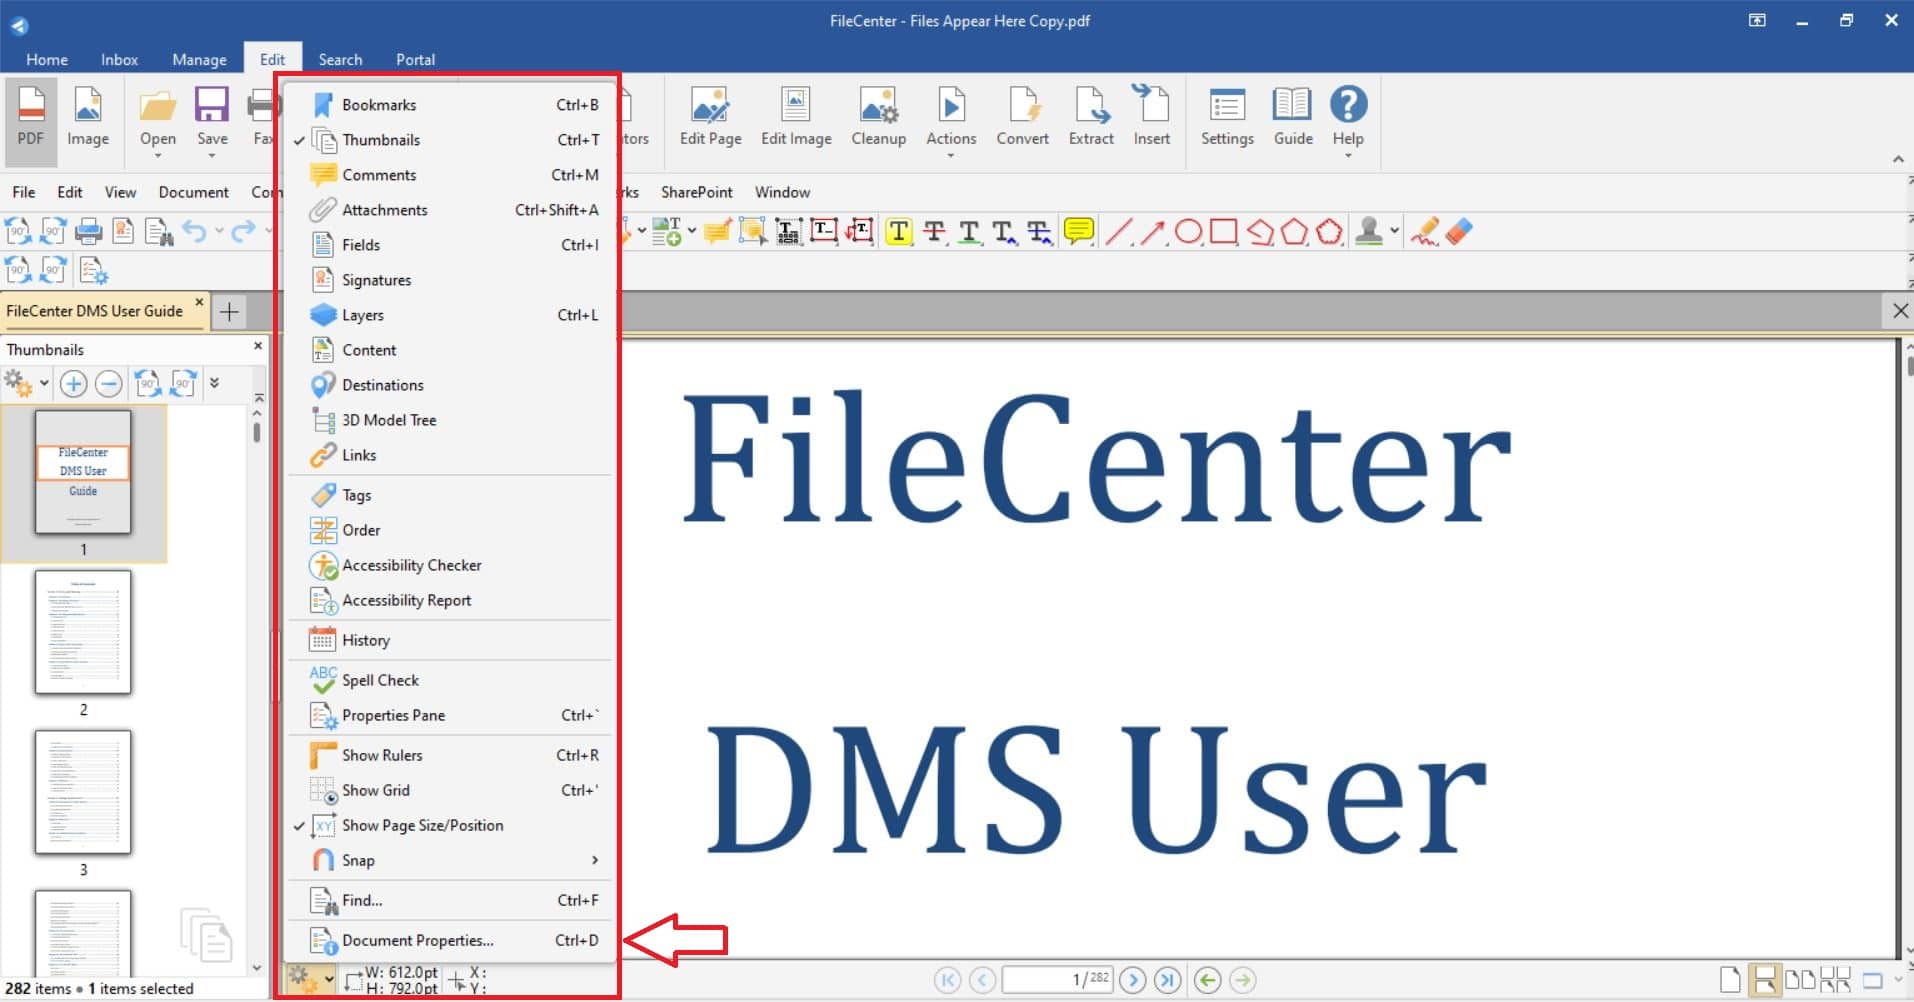This screenshot has height=1002, width=1914.
Task: Select the Line drawing tool
Action: point(1118,232)
